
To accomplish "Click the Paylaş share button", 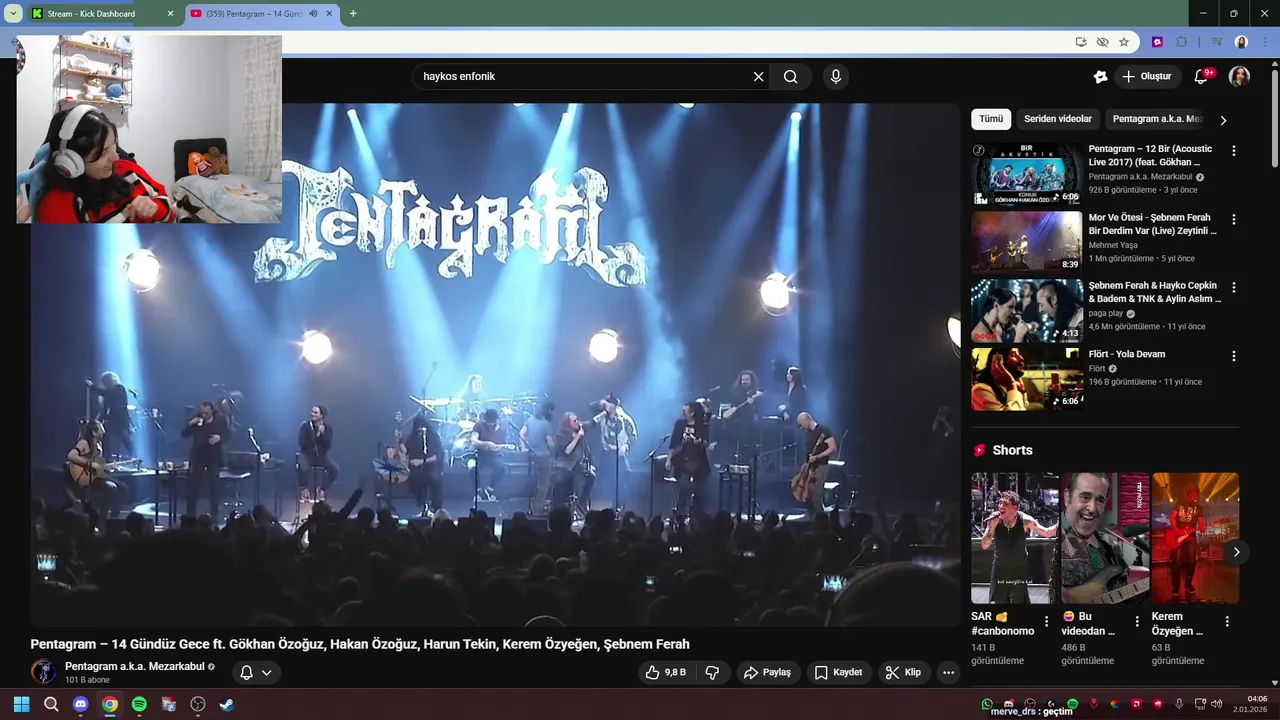I will 767,672.
